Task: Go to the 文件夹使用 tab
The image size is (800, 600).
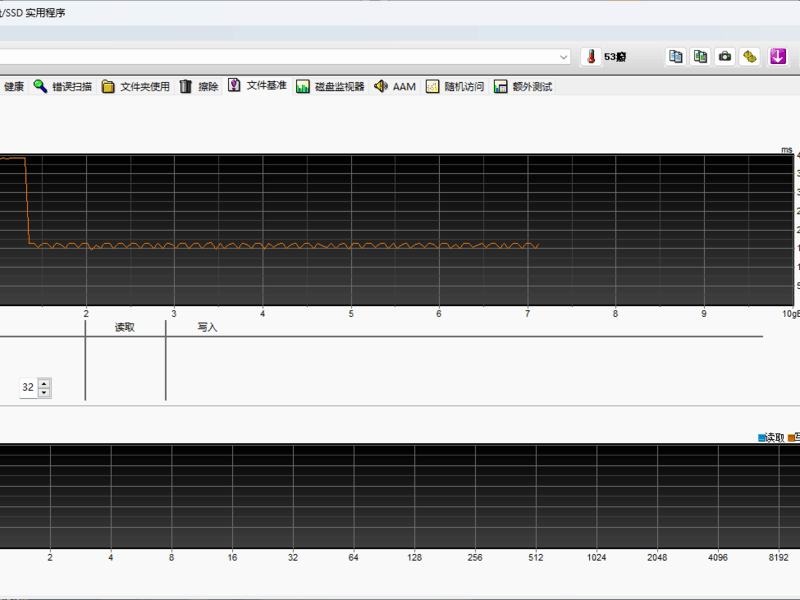Action: click(x=136, y=87)
